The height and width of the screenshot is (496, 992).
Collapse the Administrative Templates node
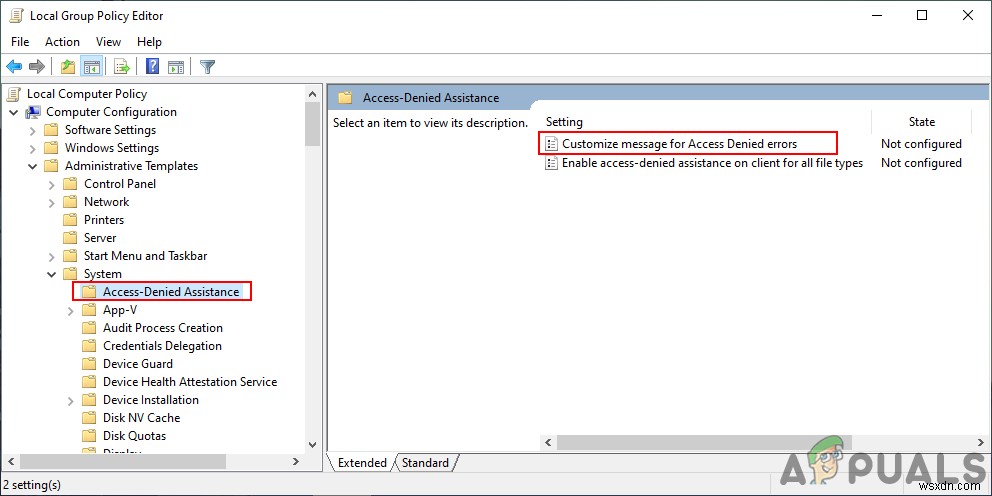coord(33,166)
